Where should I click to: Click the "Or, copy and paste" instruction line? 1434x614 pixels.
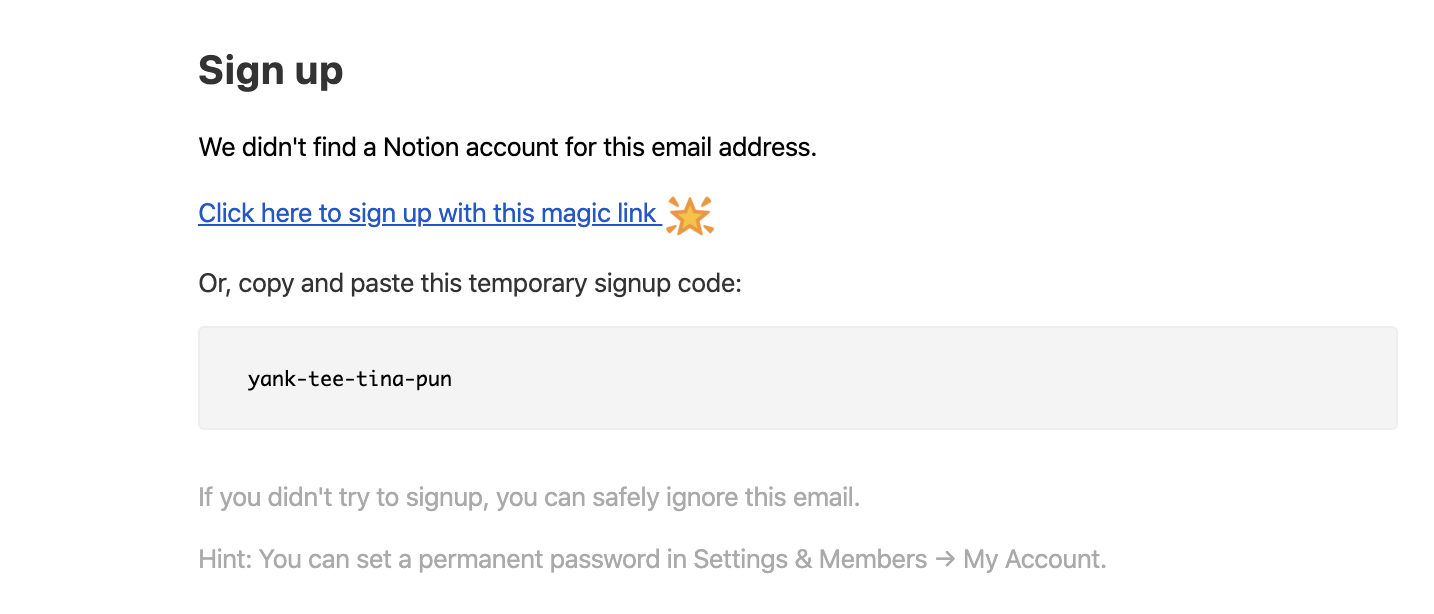coord(470,283)
